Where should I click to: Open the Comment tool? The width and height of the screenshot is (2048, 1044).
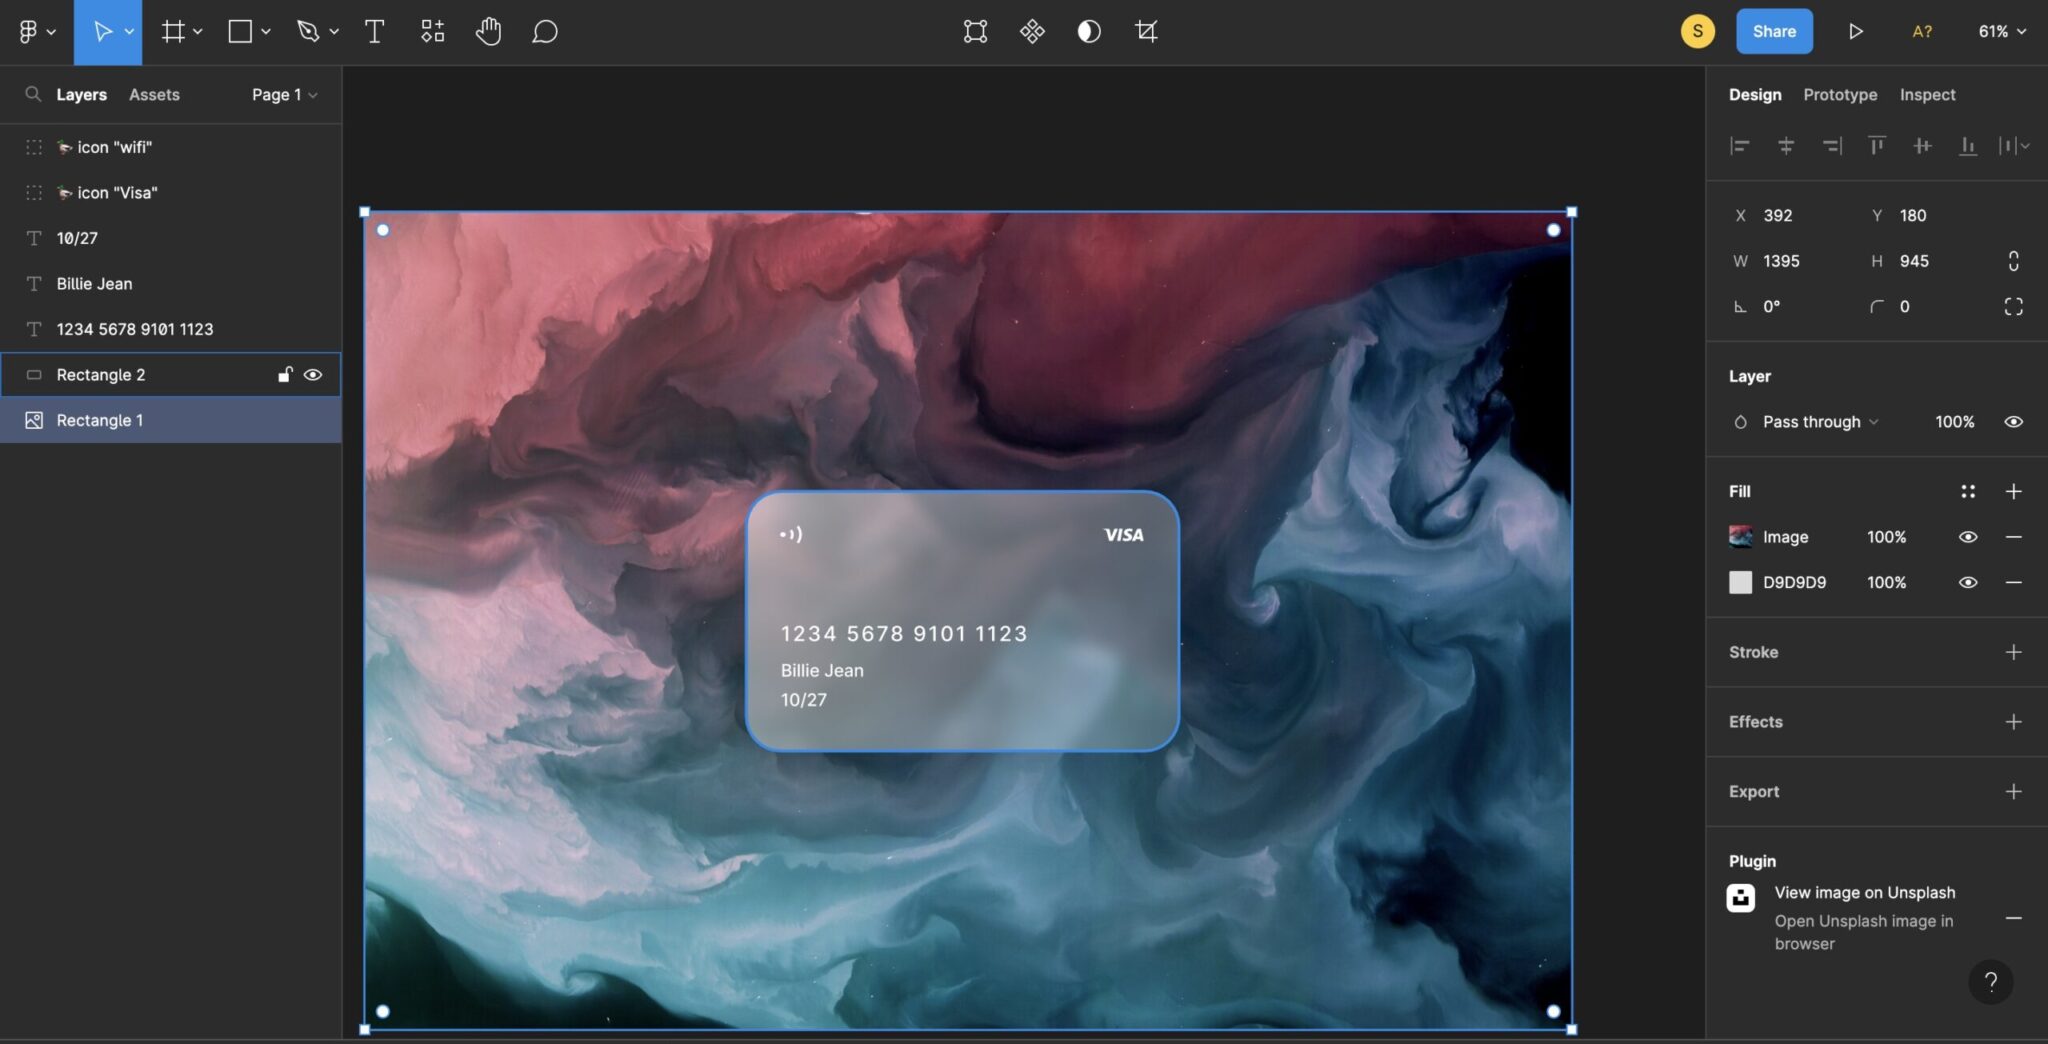(x=544, y=31)
